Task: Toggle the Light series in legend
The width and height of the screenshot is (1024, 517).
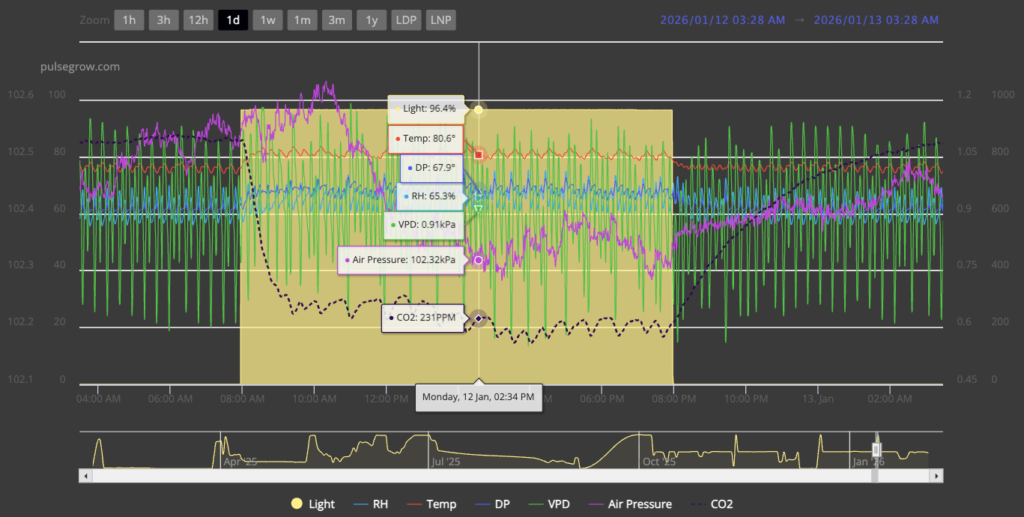Action: point(314,504)
